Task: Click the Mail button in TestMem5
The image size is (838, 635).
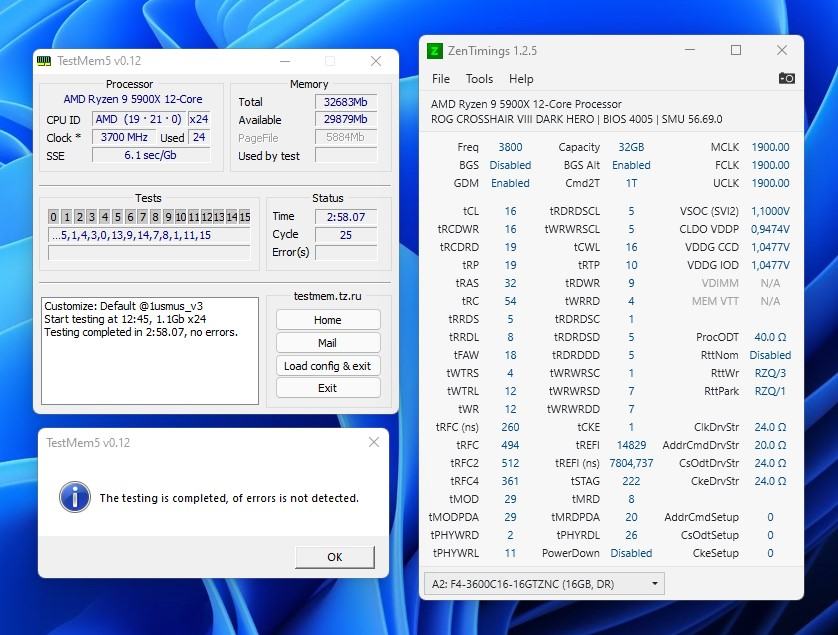Action: click(x=328, y=343)
